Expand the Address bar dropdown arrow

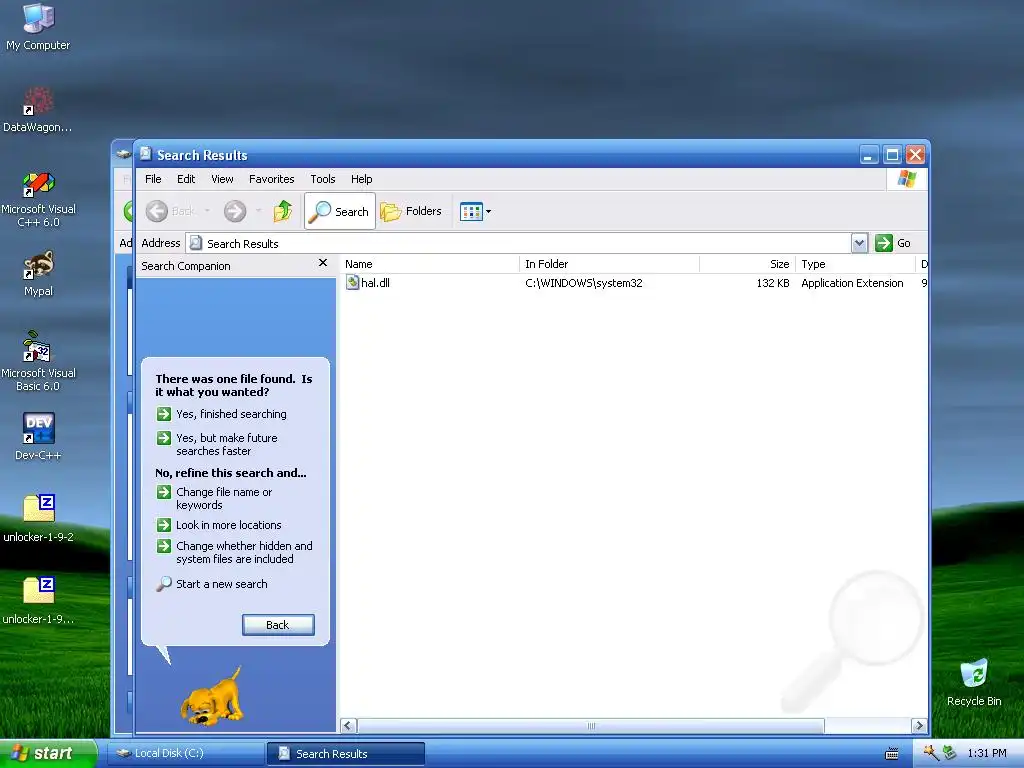click(859, 243)
